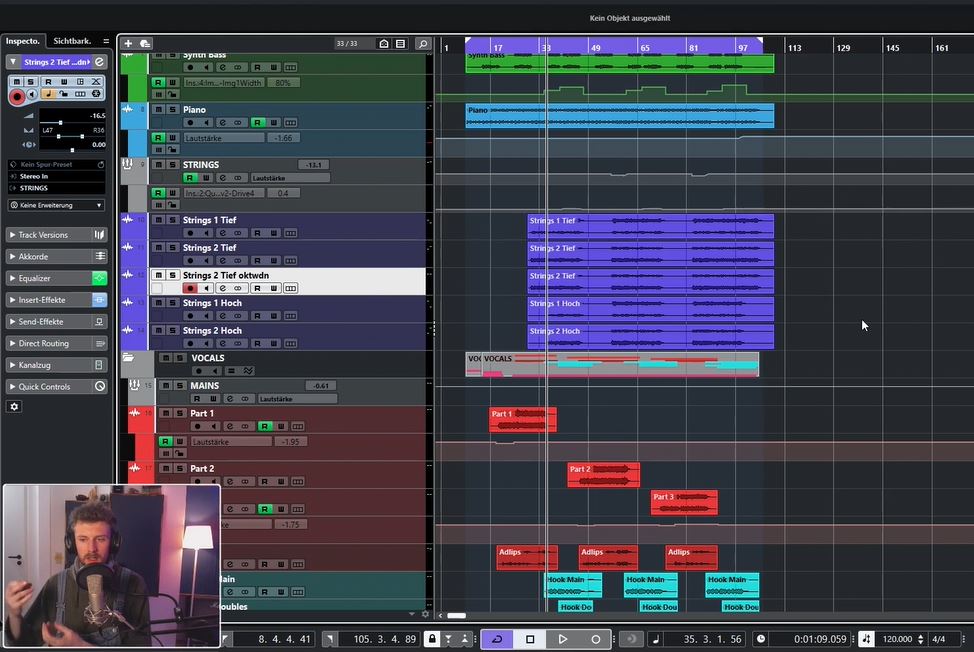Mute the Piano track
The image size is (974, 652).
[x=158, y=109]
